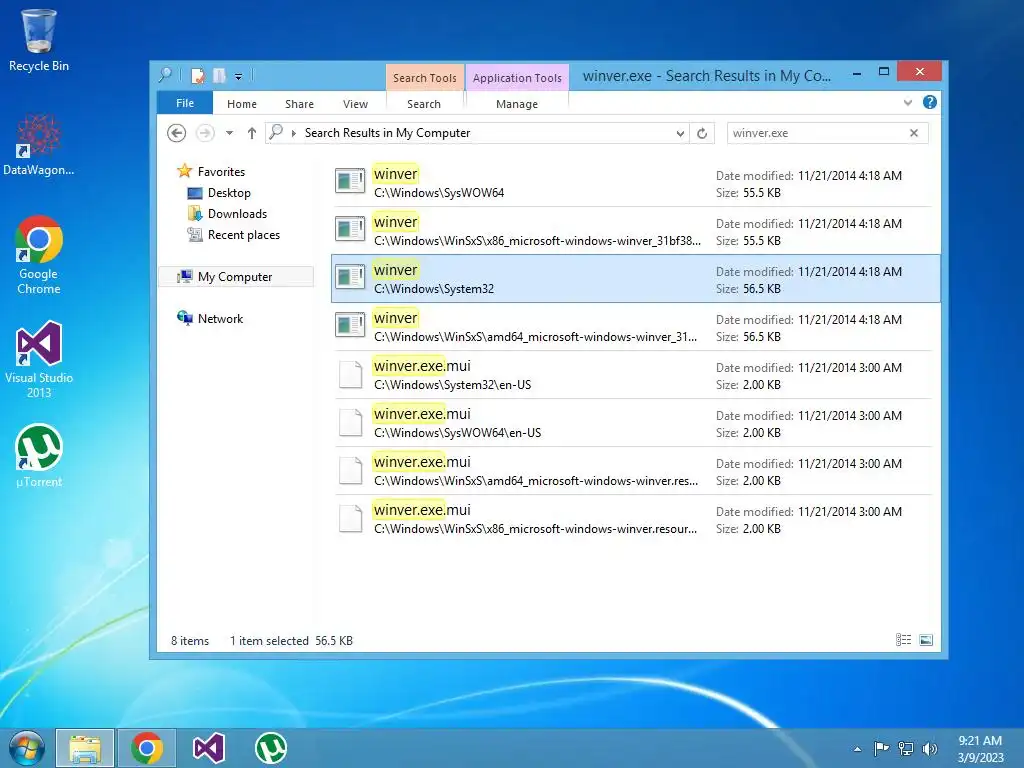Click the Search Tools contextual tab header
Viewport: 1024px width, 768px height.
[424, 78]
